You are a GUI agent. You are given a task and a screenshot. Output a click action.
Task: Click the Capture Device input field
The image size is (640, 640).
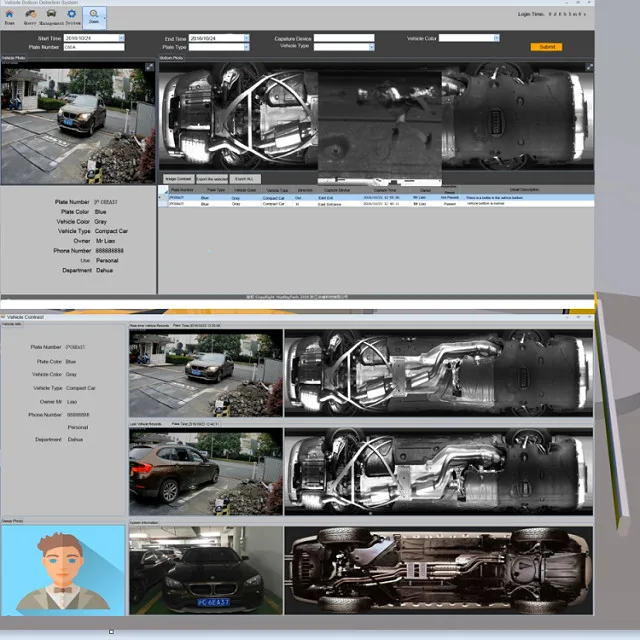(344, 38)
